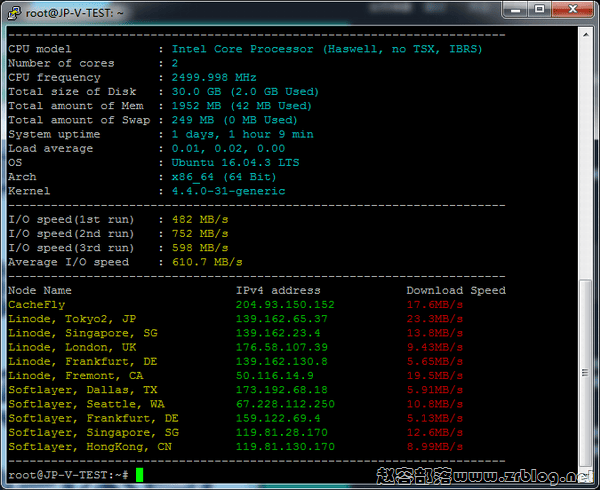Click the swap value '249 MB (0 MB Used)'
The height and width of the screenshot is (490, 600).
[x=235, y=120]
